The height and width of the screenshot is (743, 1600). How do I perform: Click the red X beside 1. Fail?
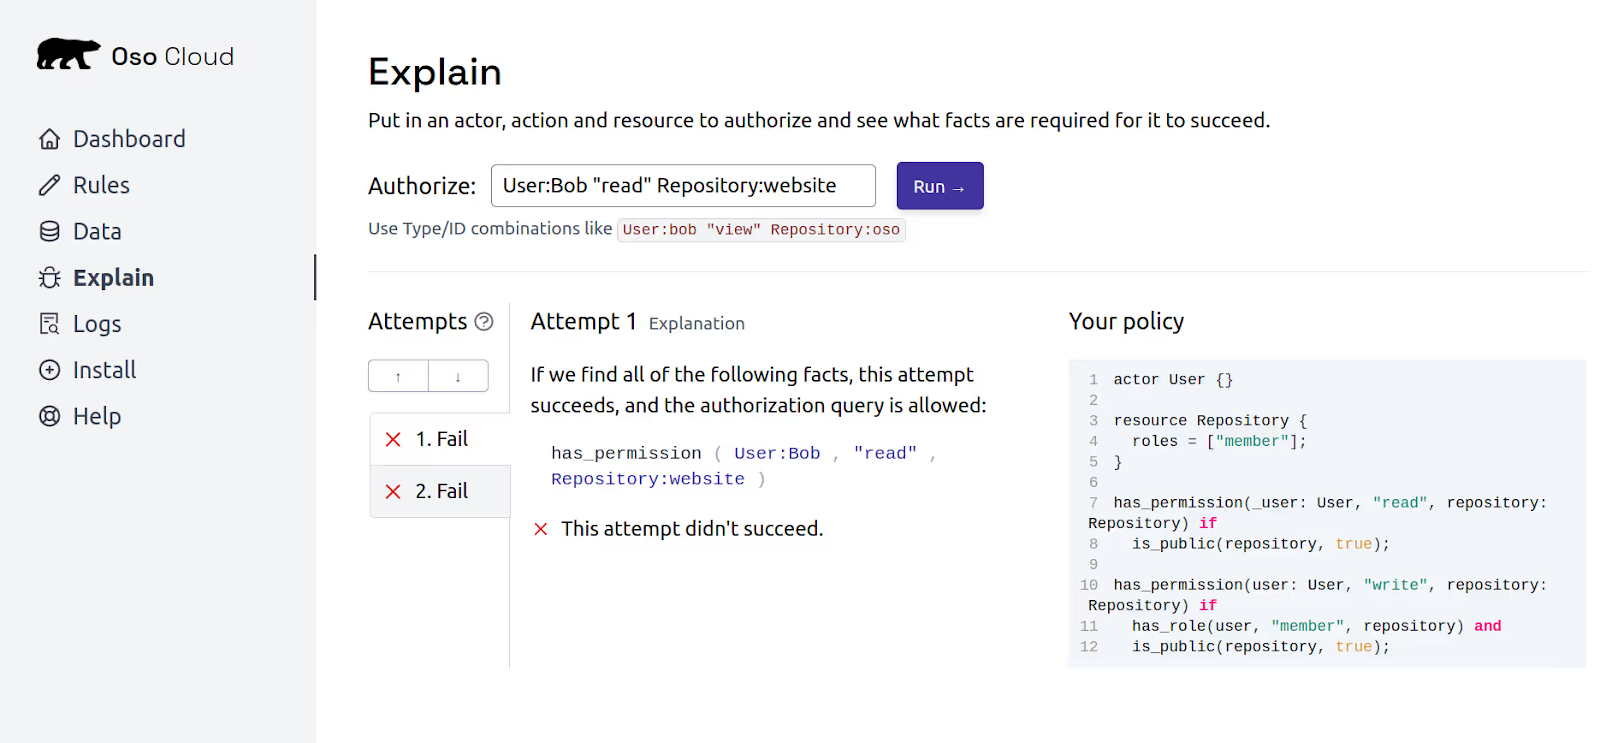[393, 439]
